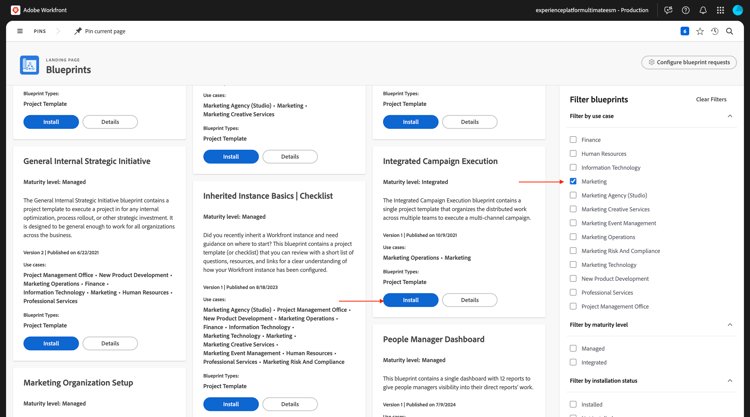Viewport: 750px width, 417px height.
Task: Open the notifications bell
Action: pyautogui.click(x=703, y=10)
